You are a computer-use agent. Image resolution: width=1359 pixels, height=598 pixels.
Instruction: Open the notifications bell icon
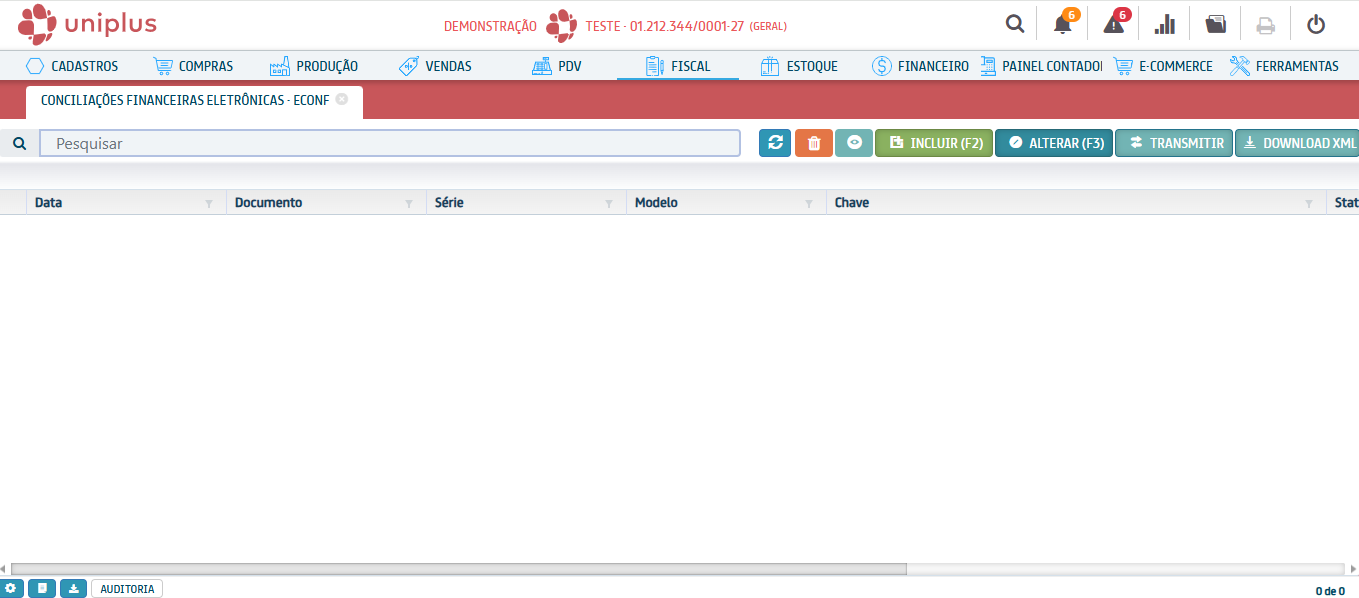click(1063, 25)
